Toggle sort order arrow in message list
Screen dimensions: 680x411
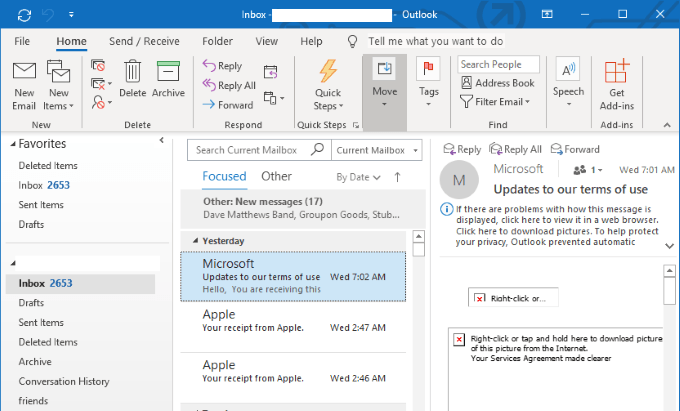click(x=397, y=177)
